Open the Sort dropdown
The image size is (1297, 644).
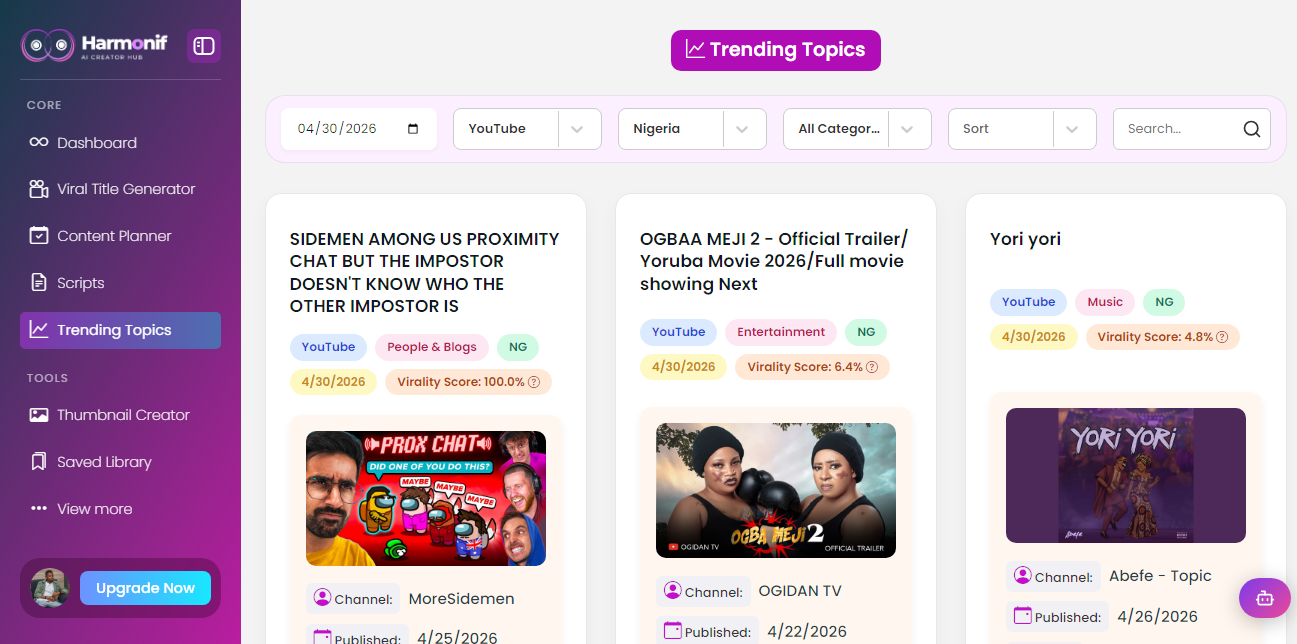1022,129
